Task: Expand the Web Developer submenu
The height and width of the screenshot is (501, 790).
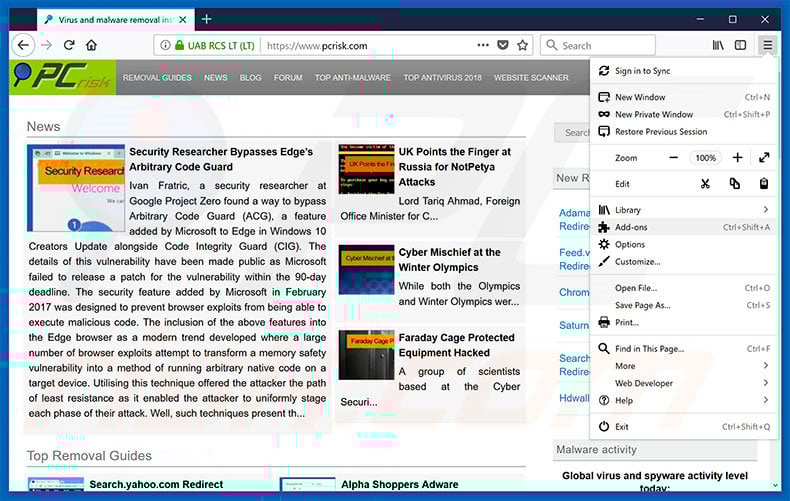Action: [765, 383]
